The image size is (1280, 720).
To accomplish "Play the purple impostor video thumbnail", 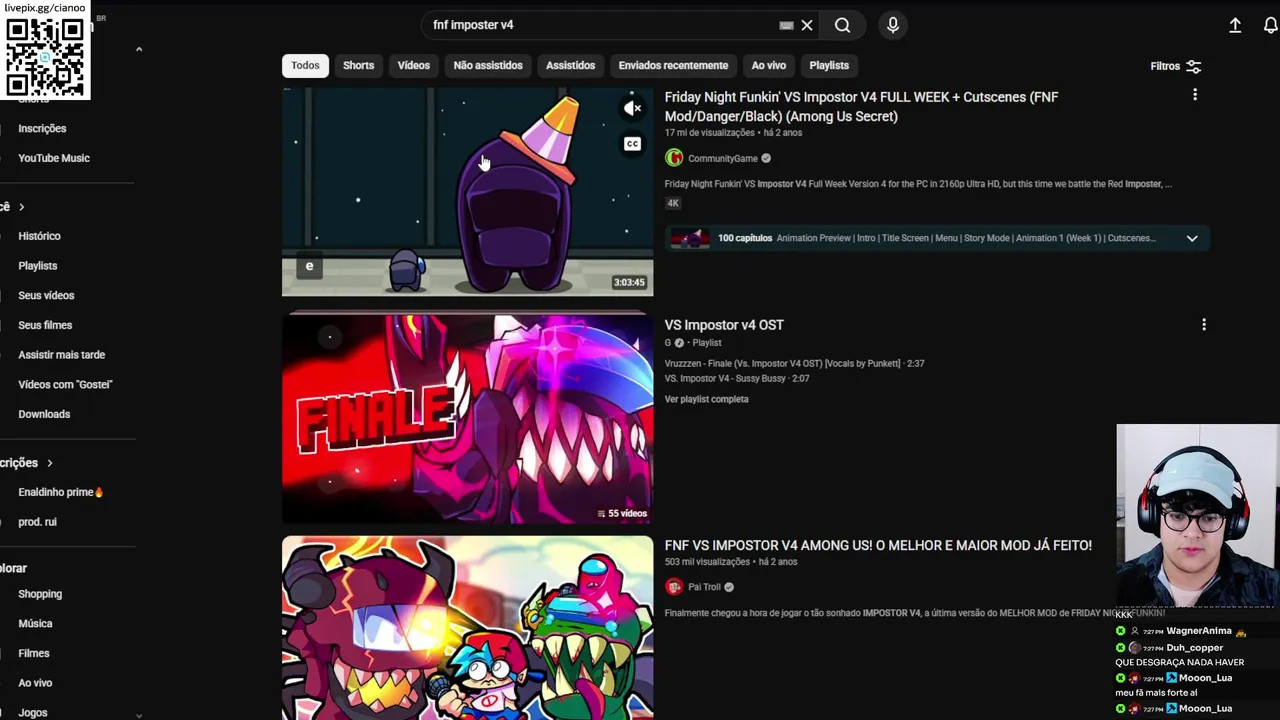I will point(467,192).
